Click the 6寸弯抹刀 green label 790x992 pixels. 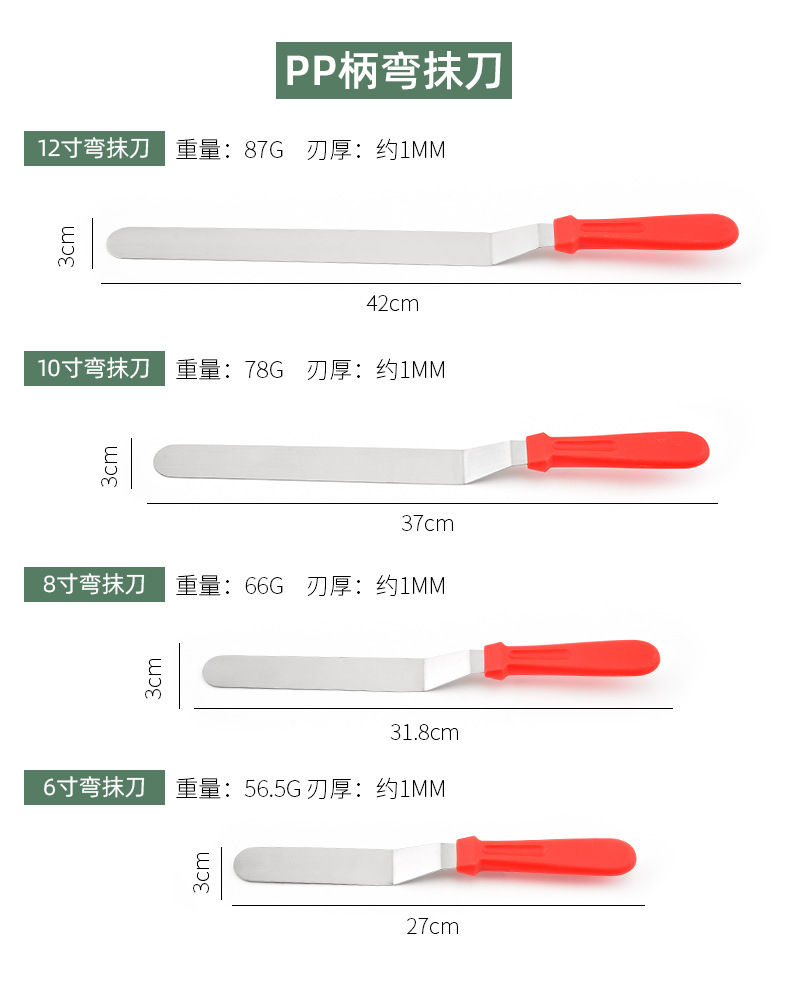click(x=94, y=787)
